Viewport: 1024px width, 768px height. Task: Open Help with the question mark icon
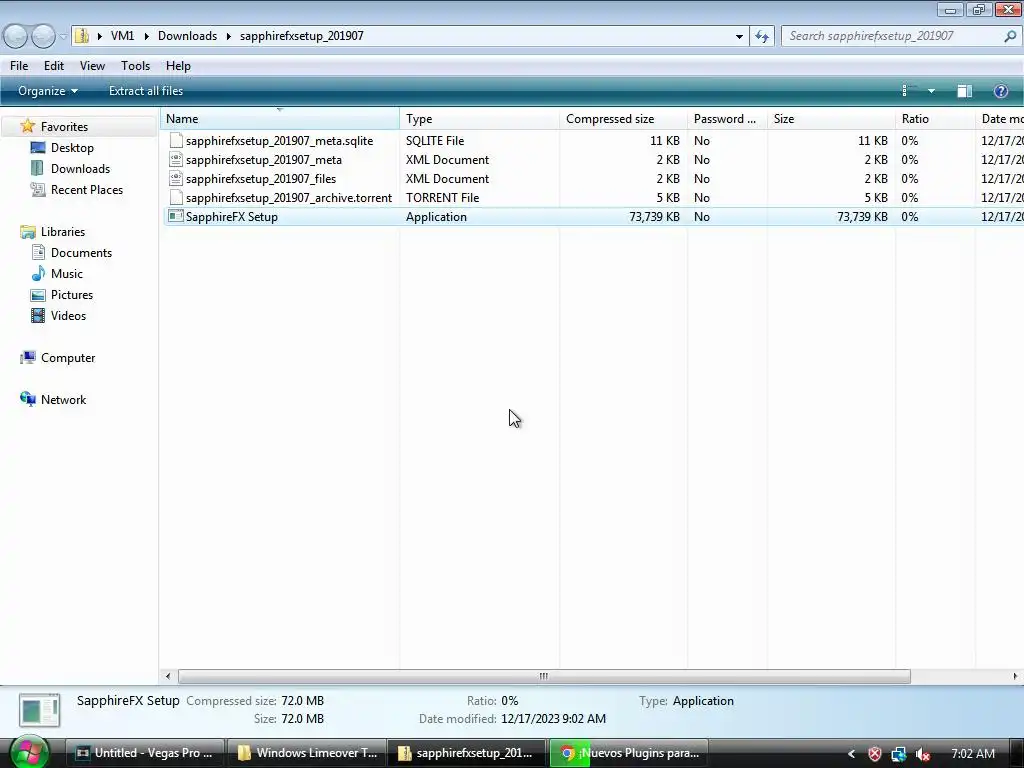[1000, 91]
